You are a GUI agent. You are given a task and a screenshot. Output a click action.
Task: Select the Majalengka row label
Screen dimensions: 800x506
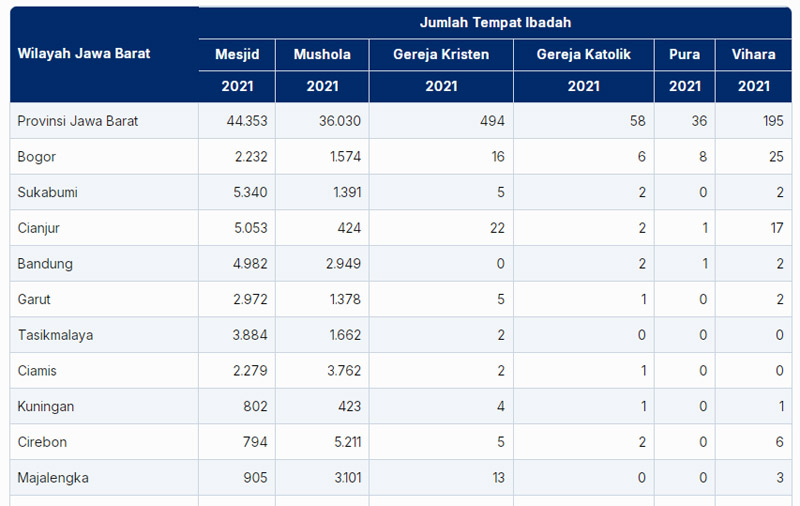[x=53, y=478]
